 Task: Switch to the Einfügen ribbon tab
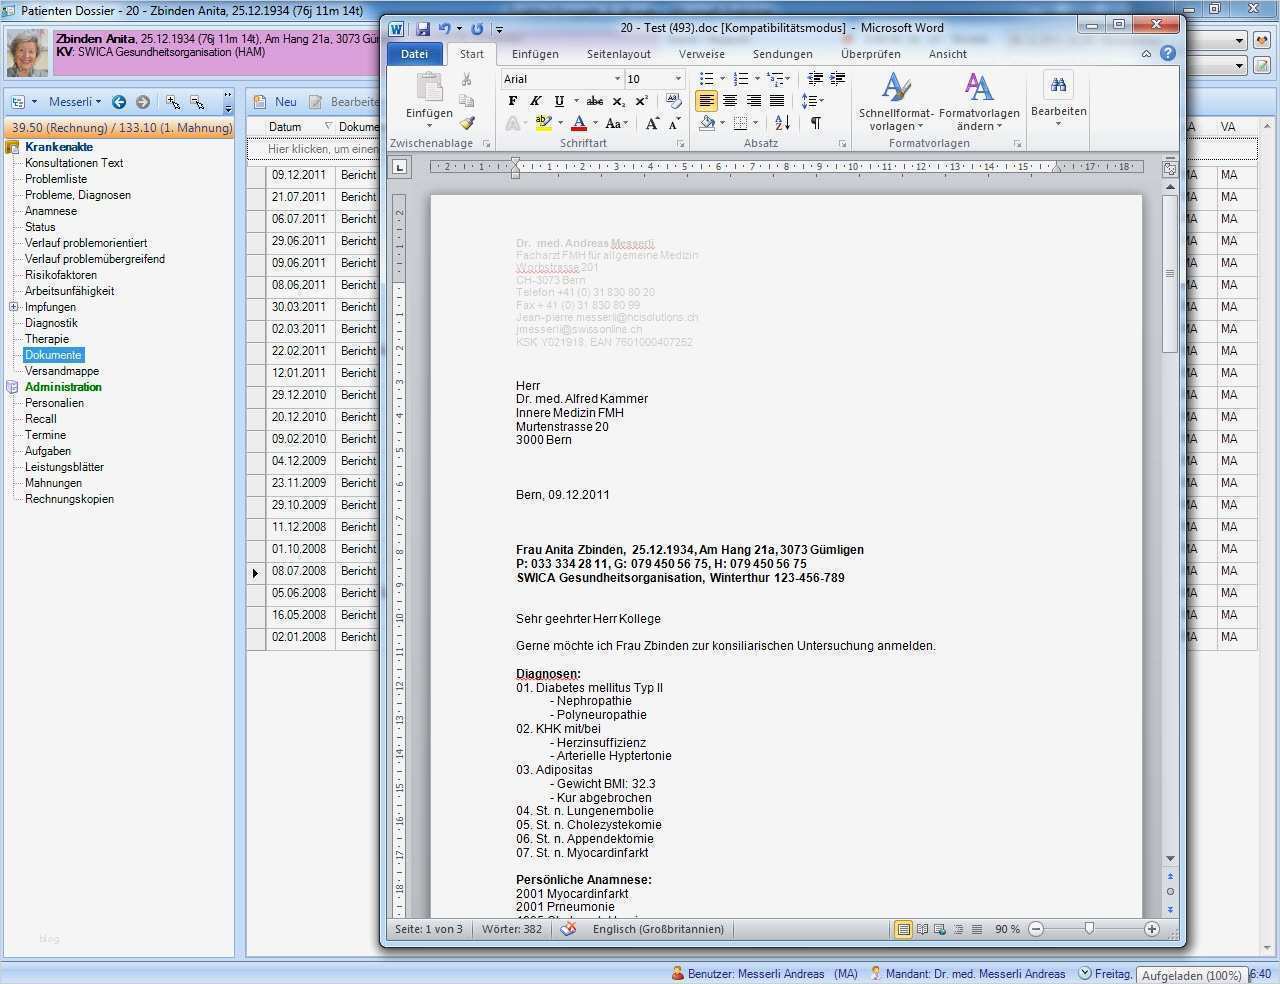535,54
